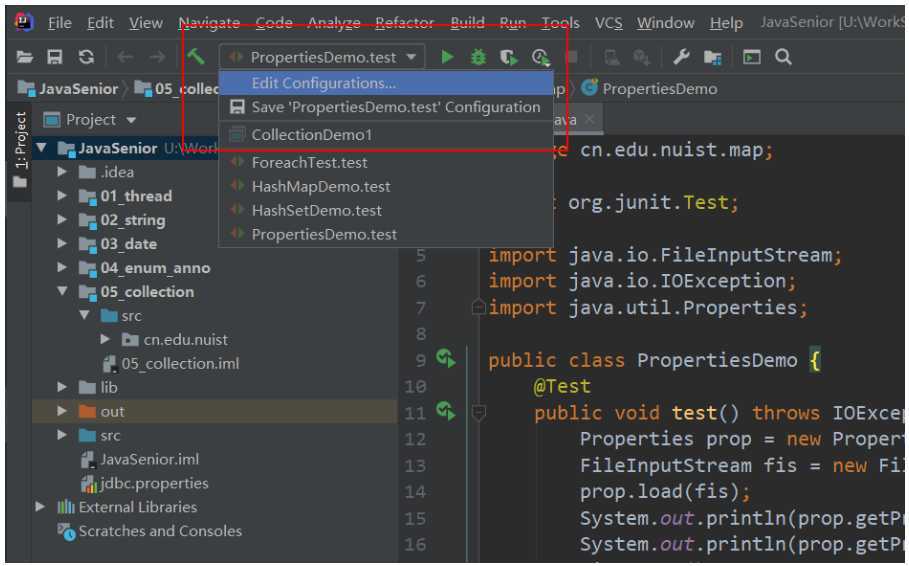Viewport: 909px width, 566px height.
Task: Open Settings via the wrench icon
Action: (x=681, y=57)
